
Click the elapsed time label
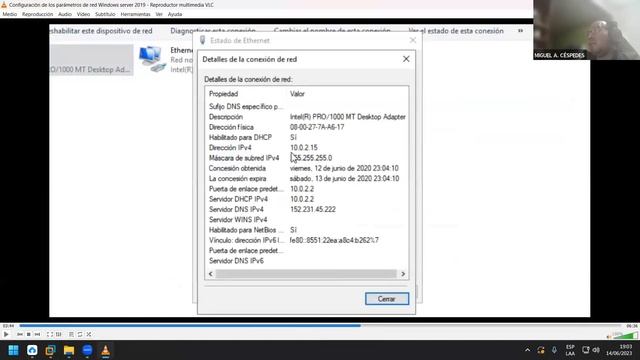click(x=8, y=326)
